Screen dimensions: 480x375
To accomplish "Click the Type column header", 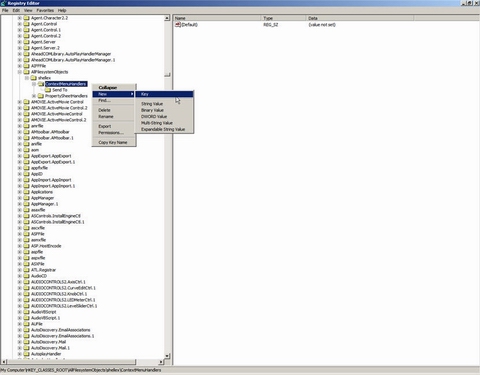I will 283,18.
